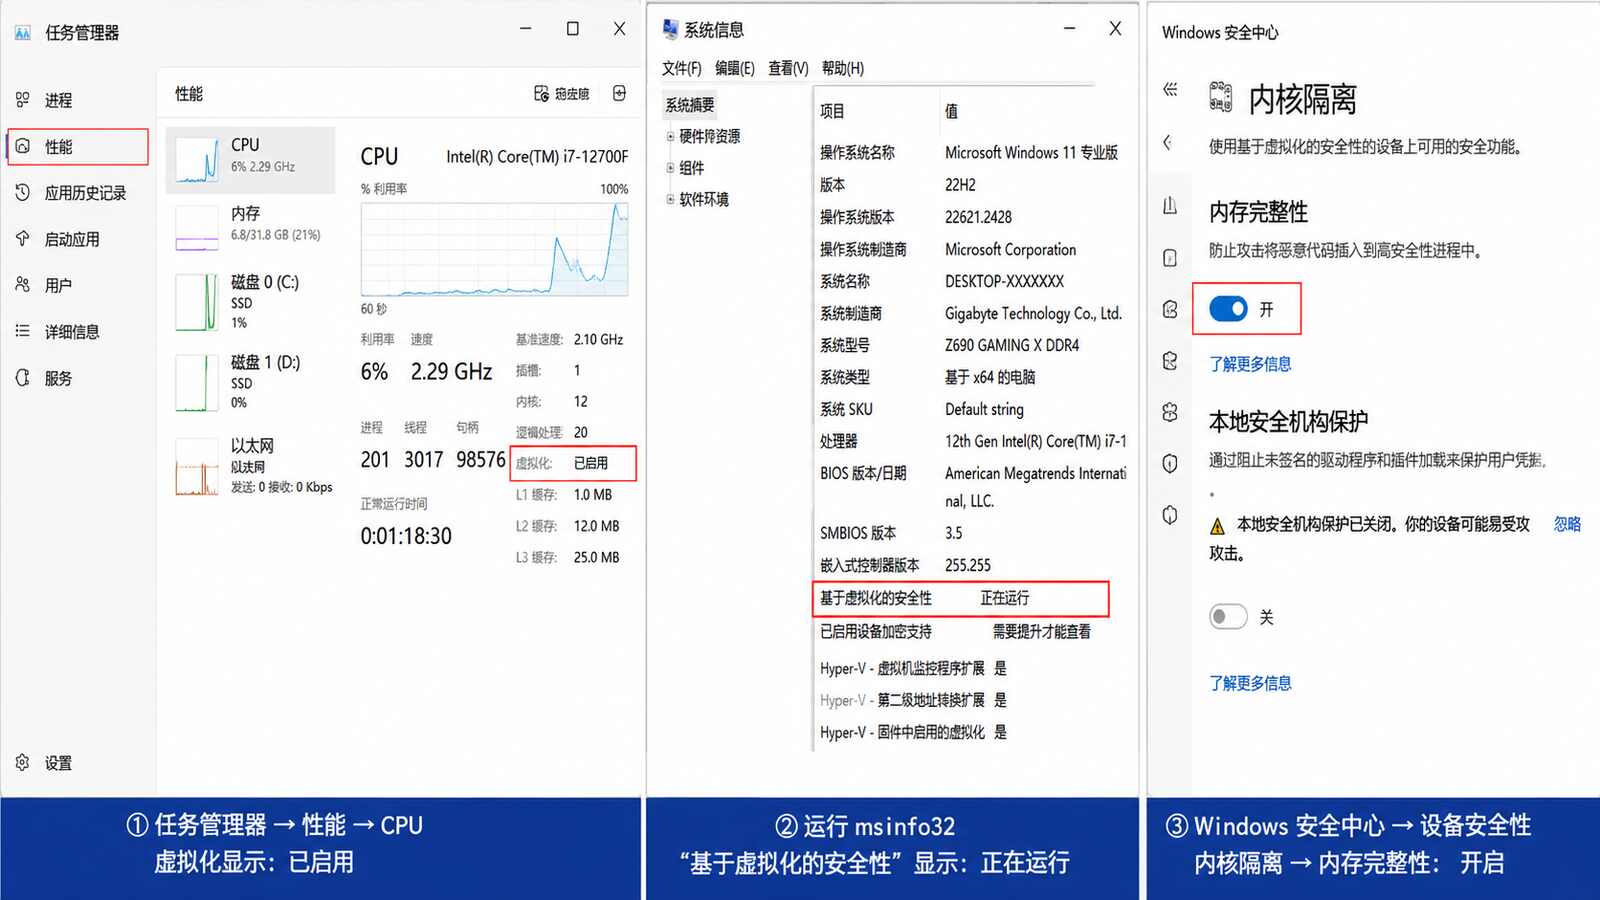Turn on 本地安全机构保护 toggle
Viewport: 1600px width, 900px height.
tap(1228, 617)
